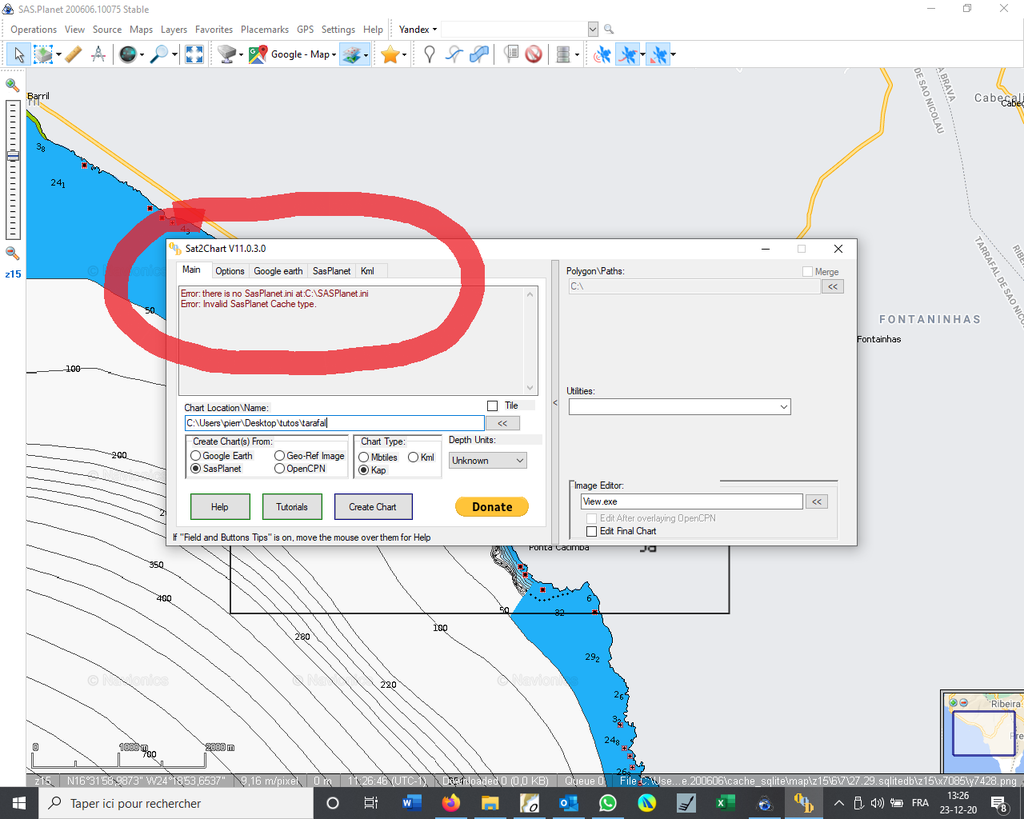
Task: Browse for chart location with << button
Action: [x=502, y=423]
